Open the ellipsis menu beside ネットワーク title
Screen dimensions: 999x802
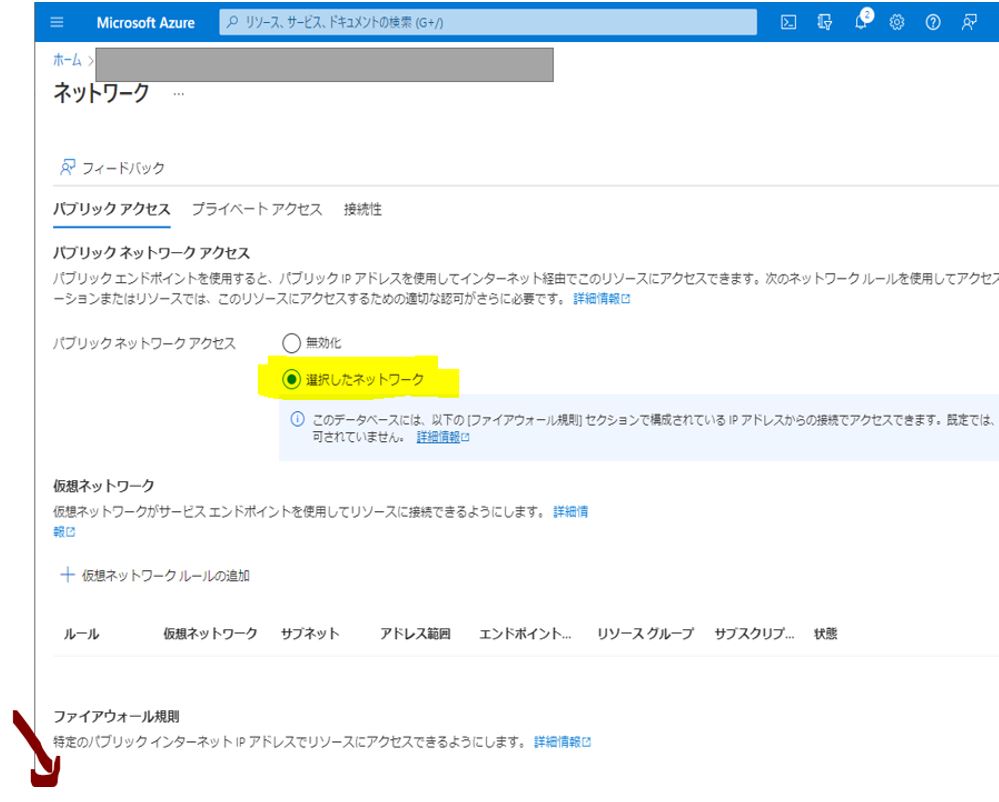click(x=179, y=94)
